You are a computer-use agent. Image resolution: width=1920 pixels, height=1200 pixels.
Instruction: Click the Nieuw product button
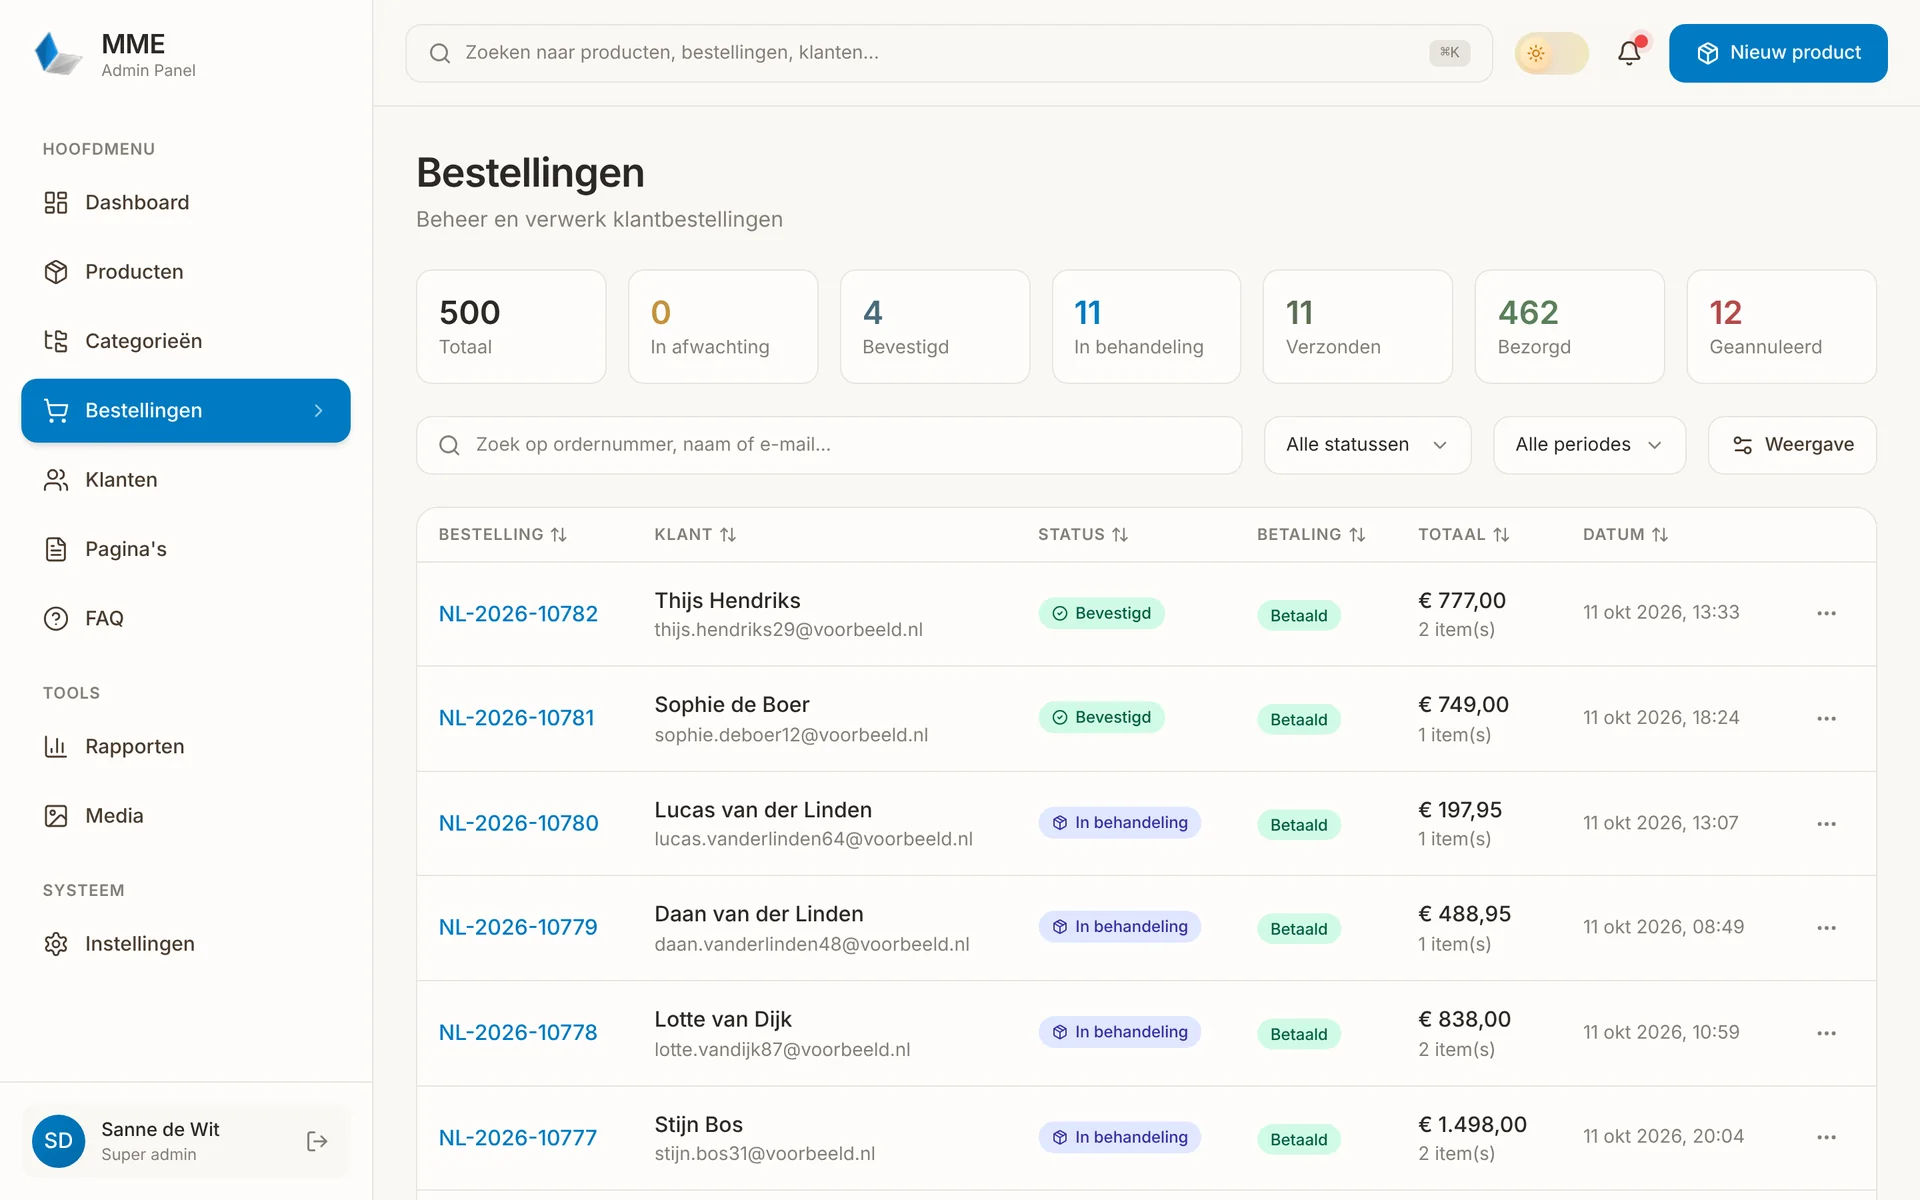pos(1778,53)
